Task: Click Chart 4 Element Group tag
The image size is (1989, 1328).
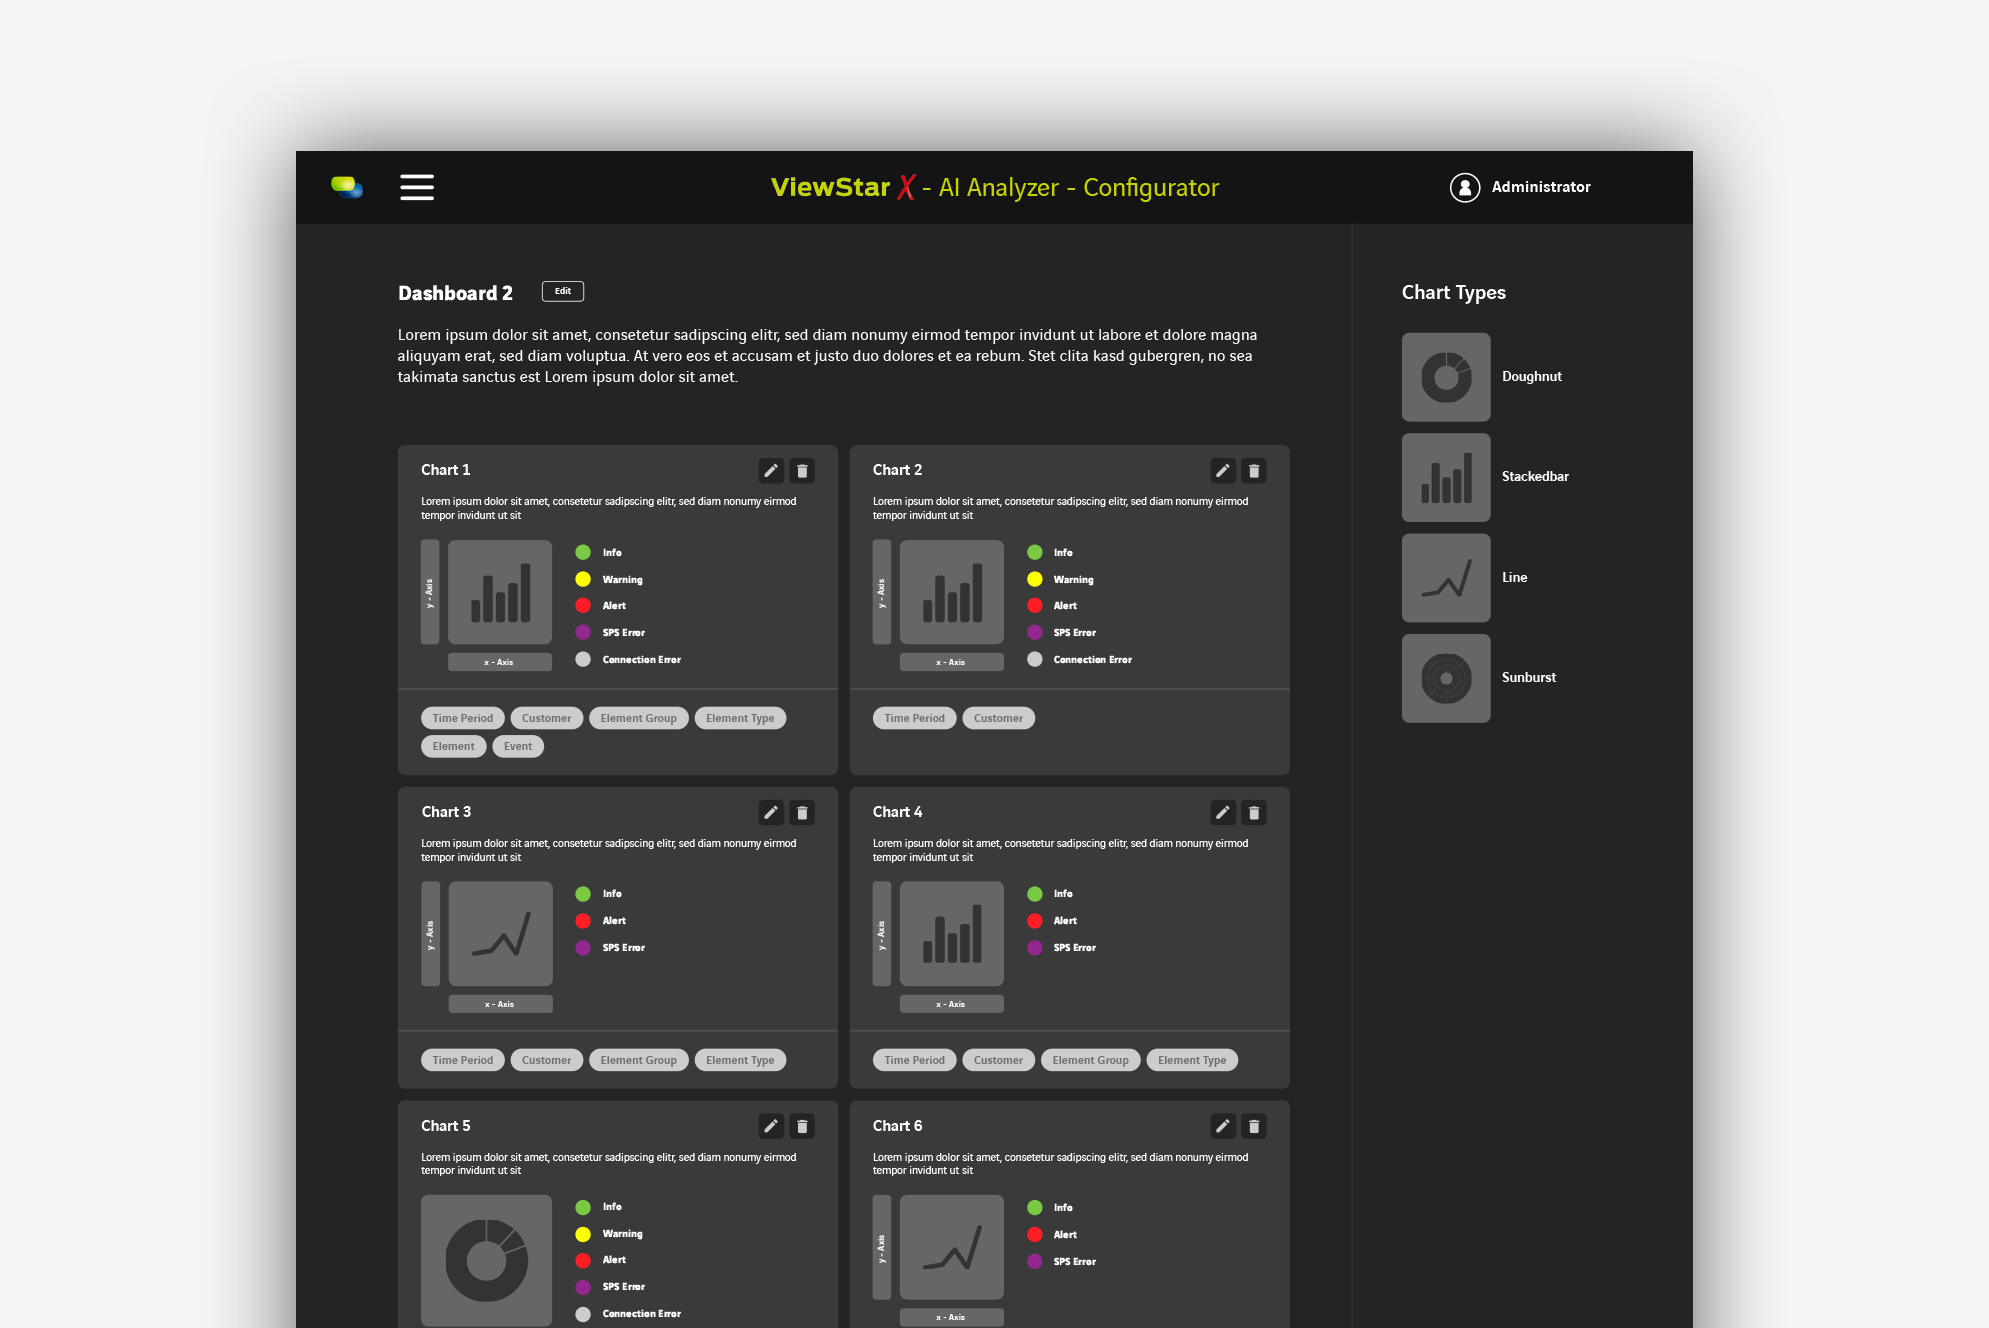Action: tap(1091, 1060)
